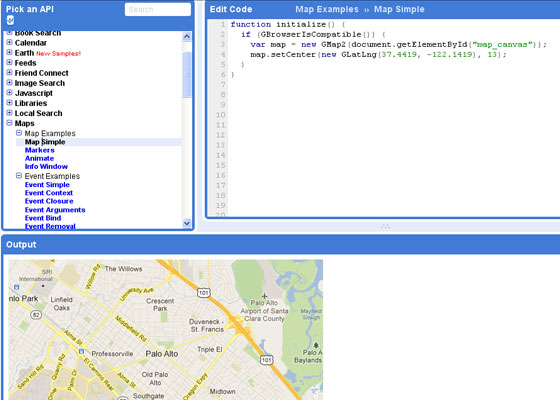Click the Palo Alto airport icon on map
Image resolution: width=560 pixels, height=400 pixels.
pos(264,296)
